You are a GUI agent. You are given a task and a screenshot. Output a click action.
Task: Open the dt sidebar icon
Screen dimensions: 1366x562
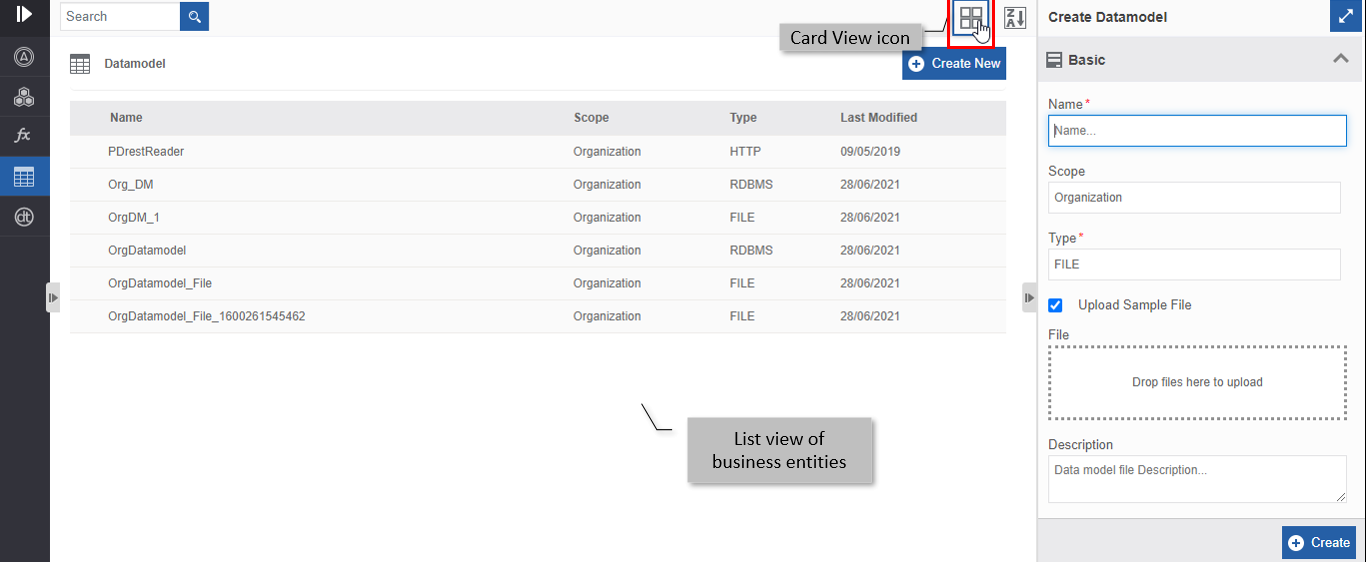click(x=24, y=216)
